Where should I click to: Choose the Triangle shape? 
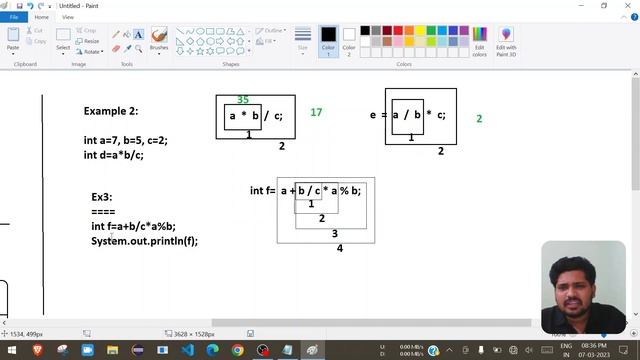[240, 31]
